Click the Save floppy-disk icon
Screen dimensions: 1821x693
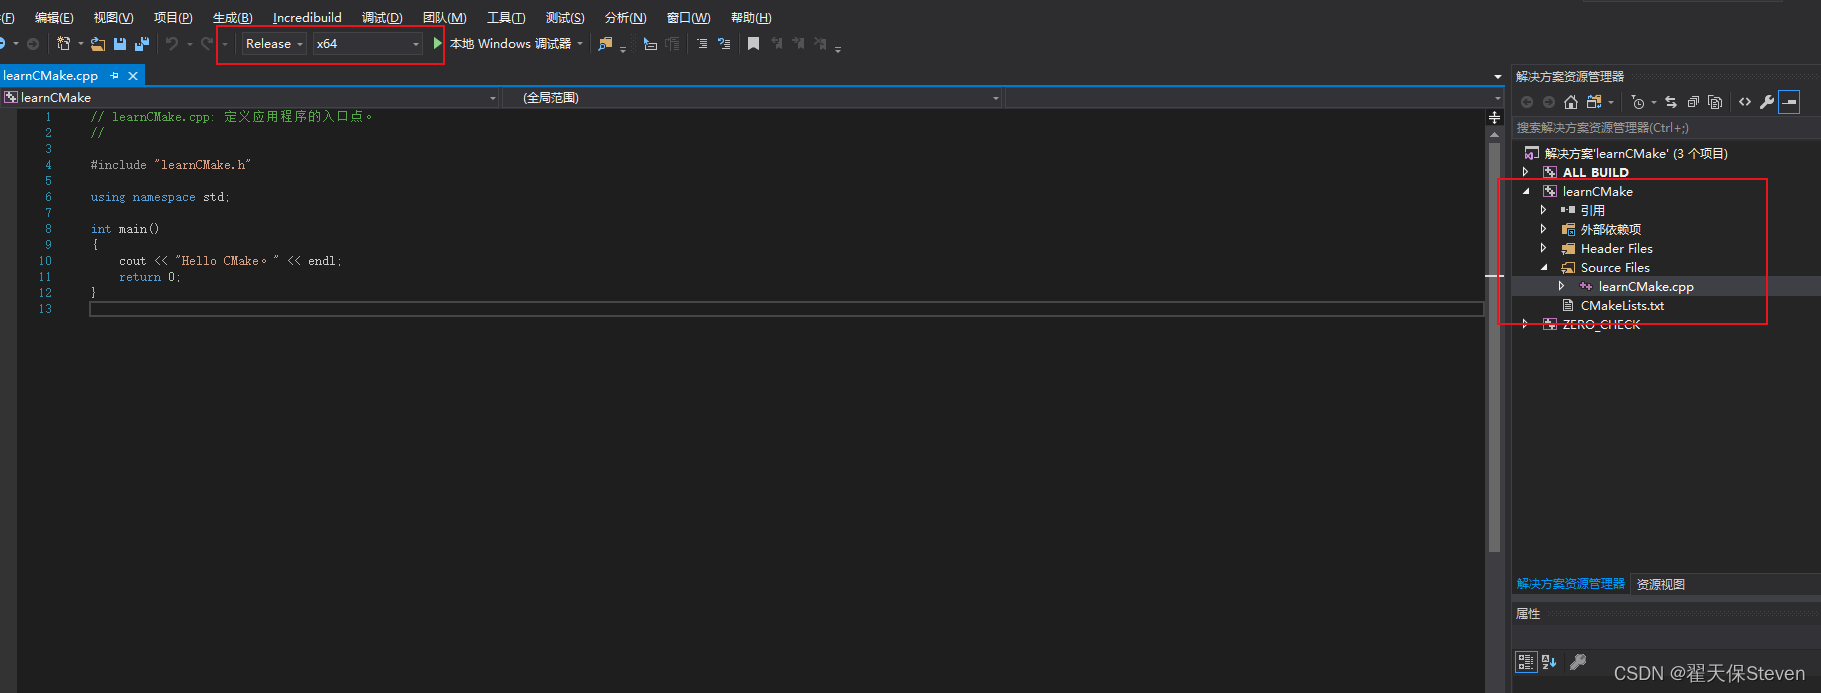(120, 44)
